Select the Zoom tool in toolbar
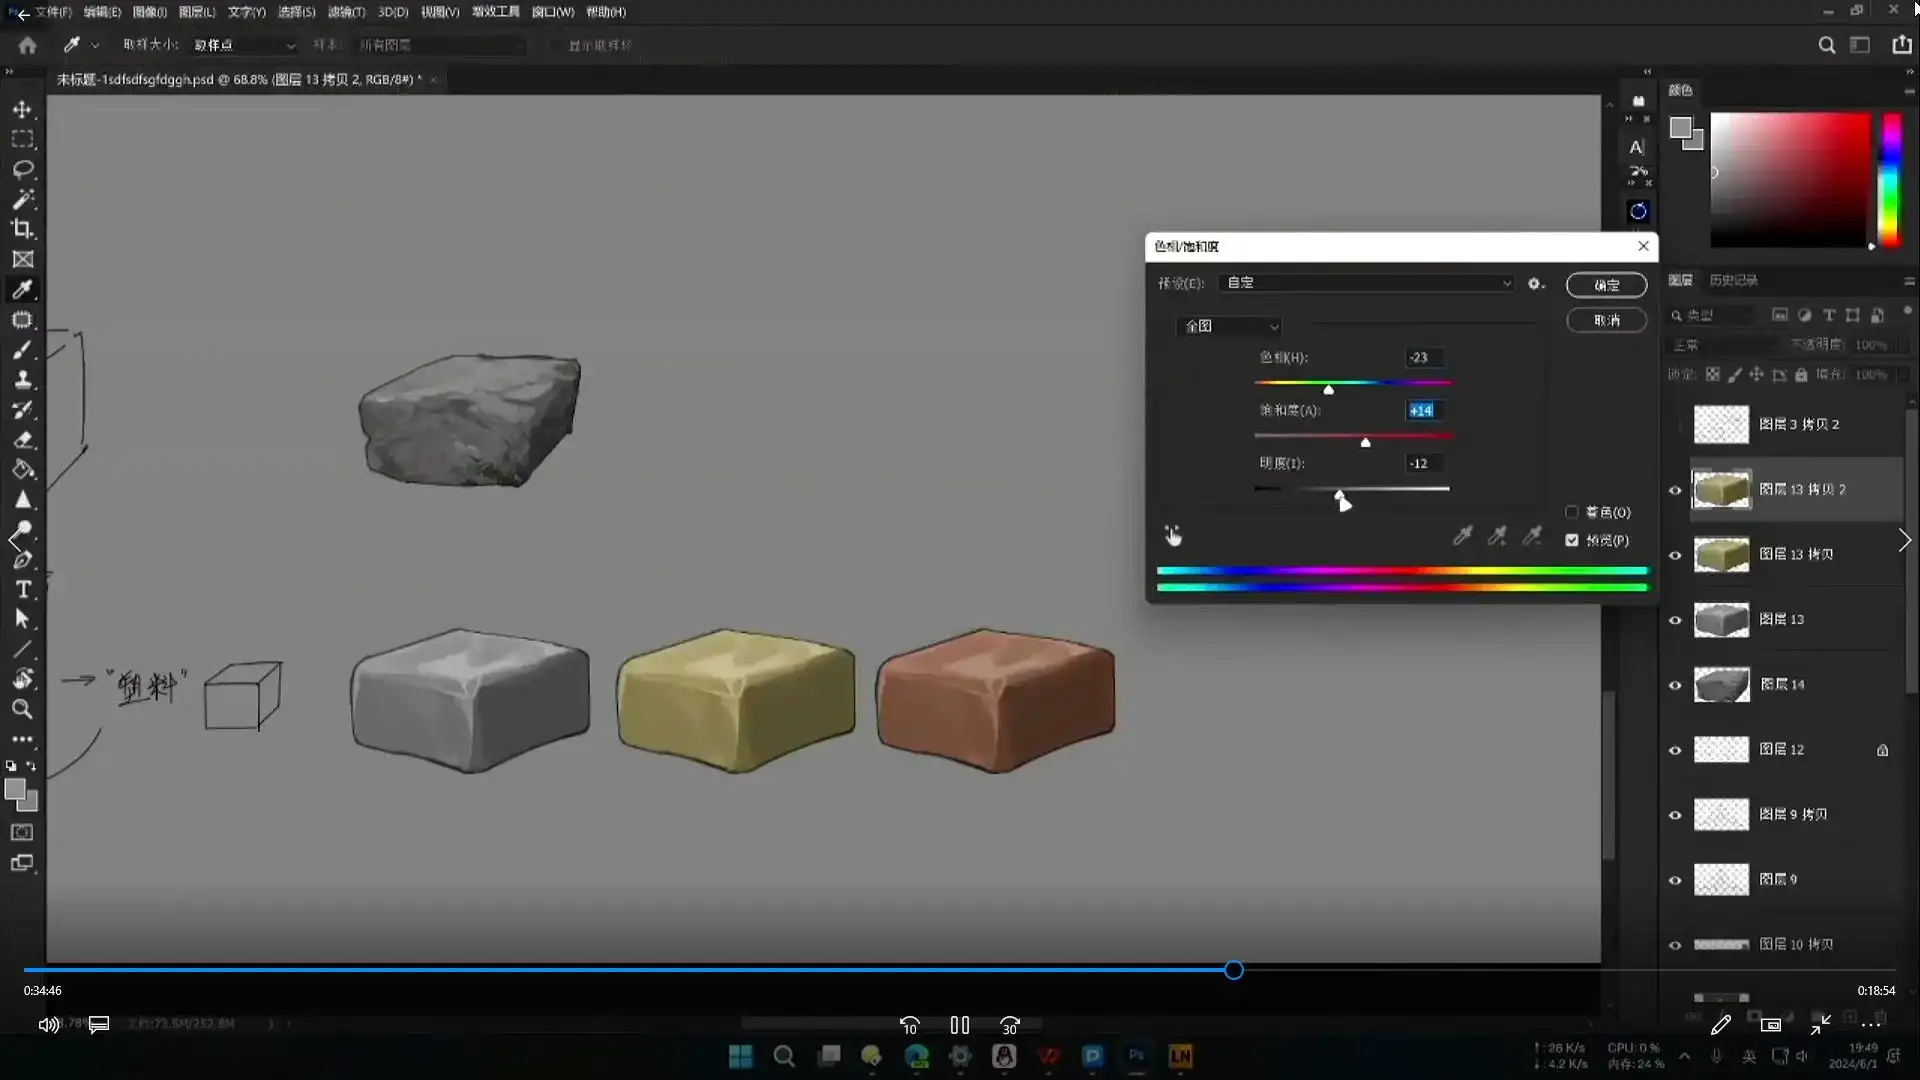This screenshot has width=1920, height=1080. [22, 709]
